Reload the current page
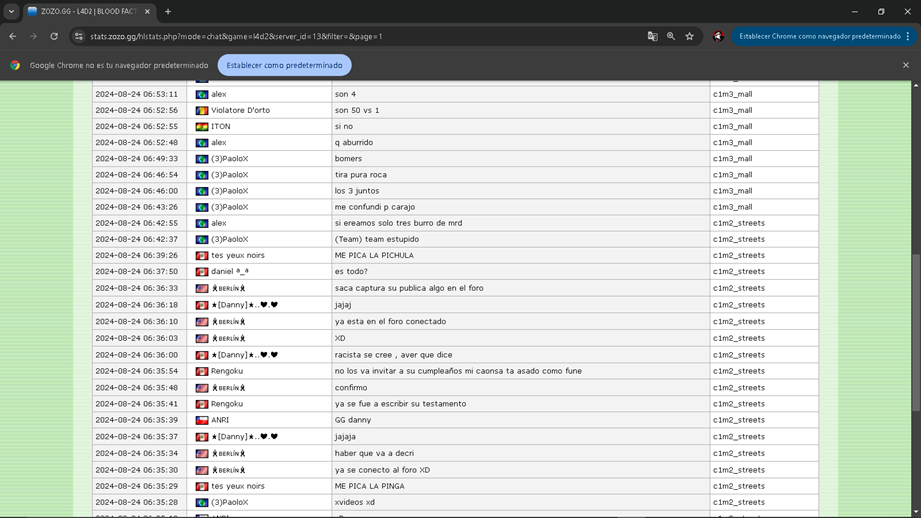921x518 pixels. coord(54,36)
